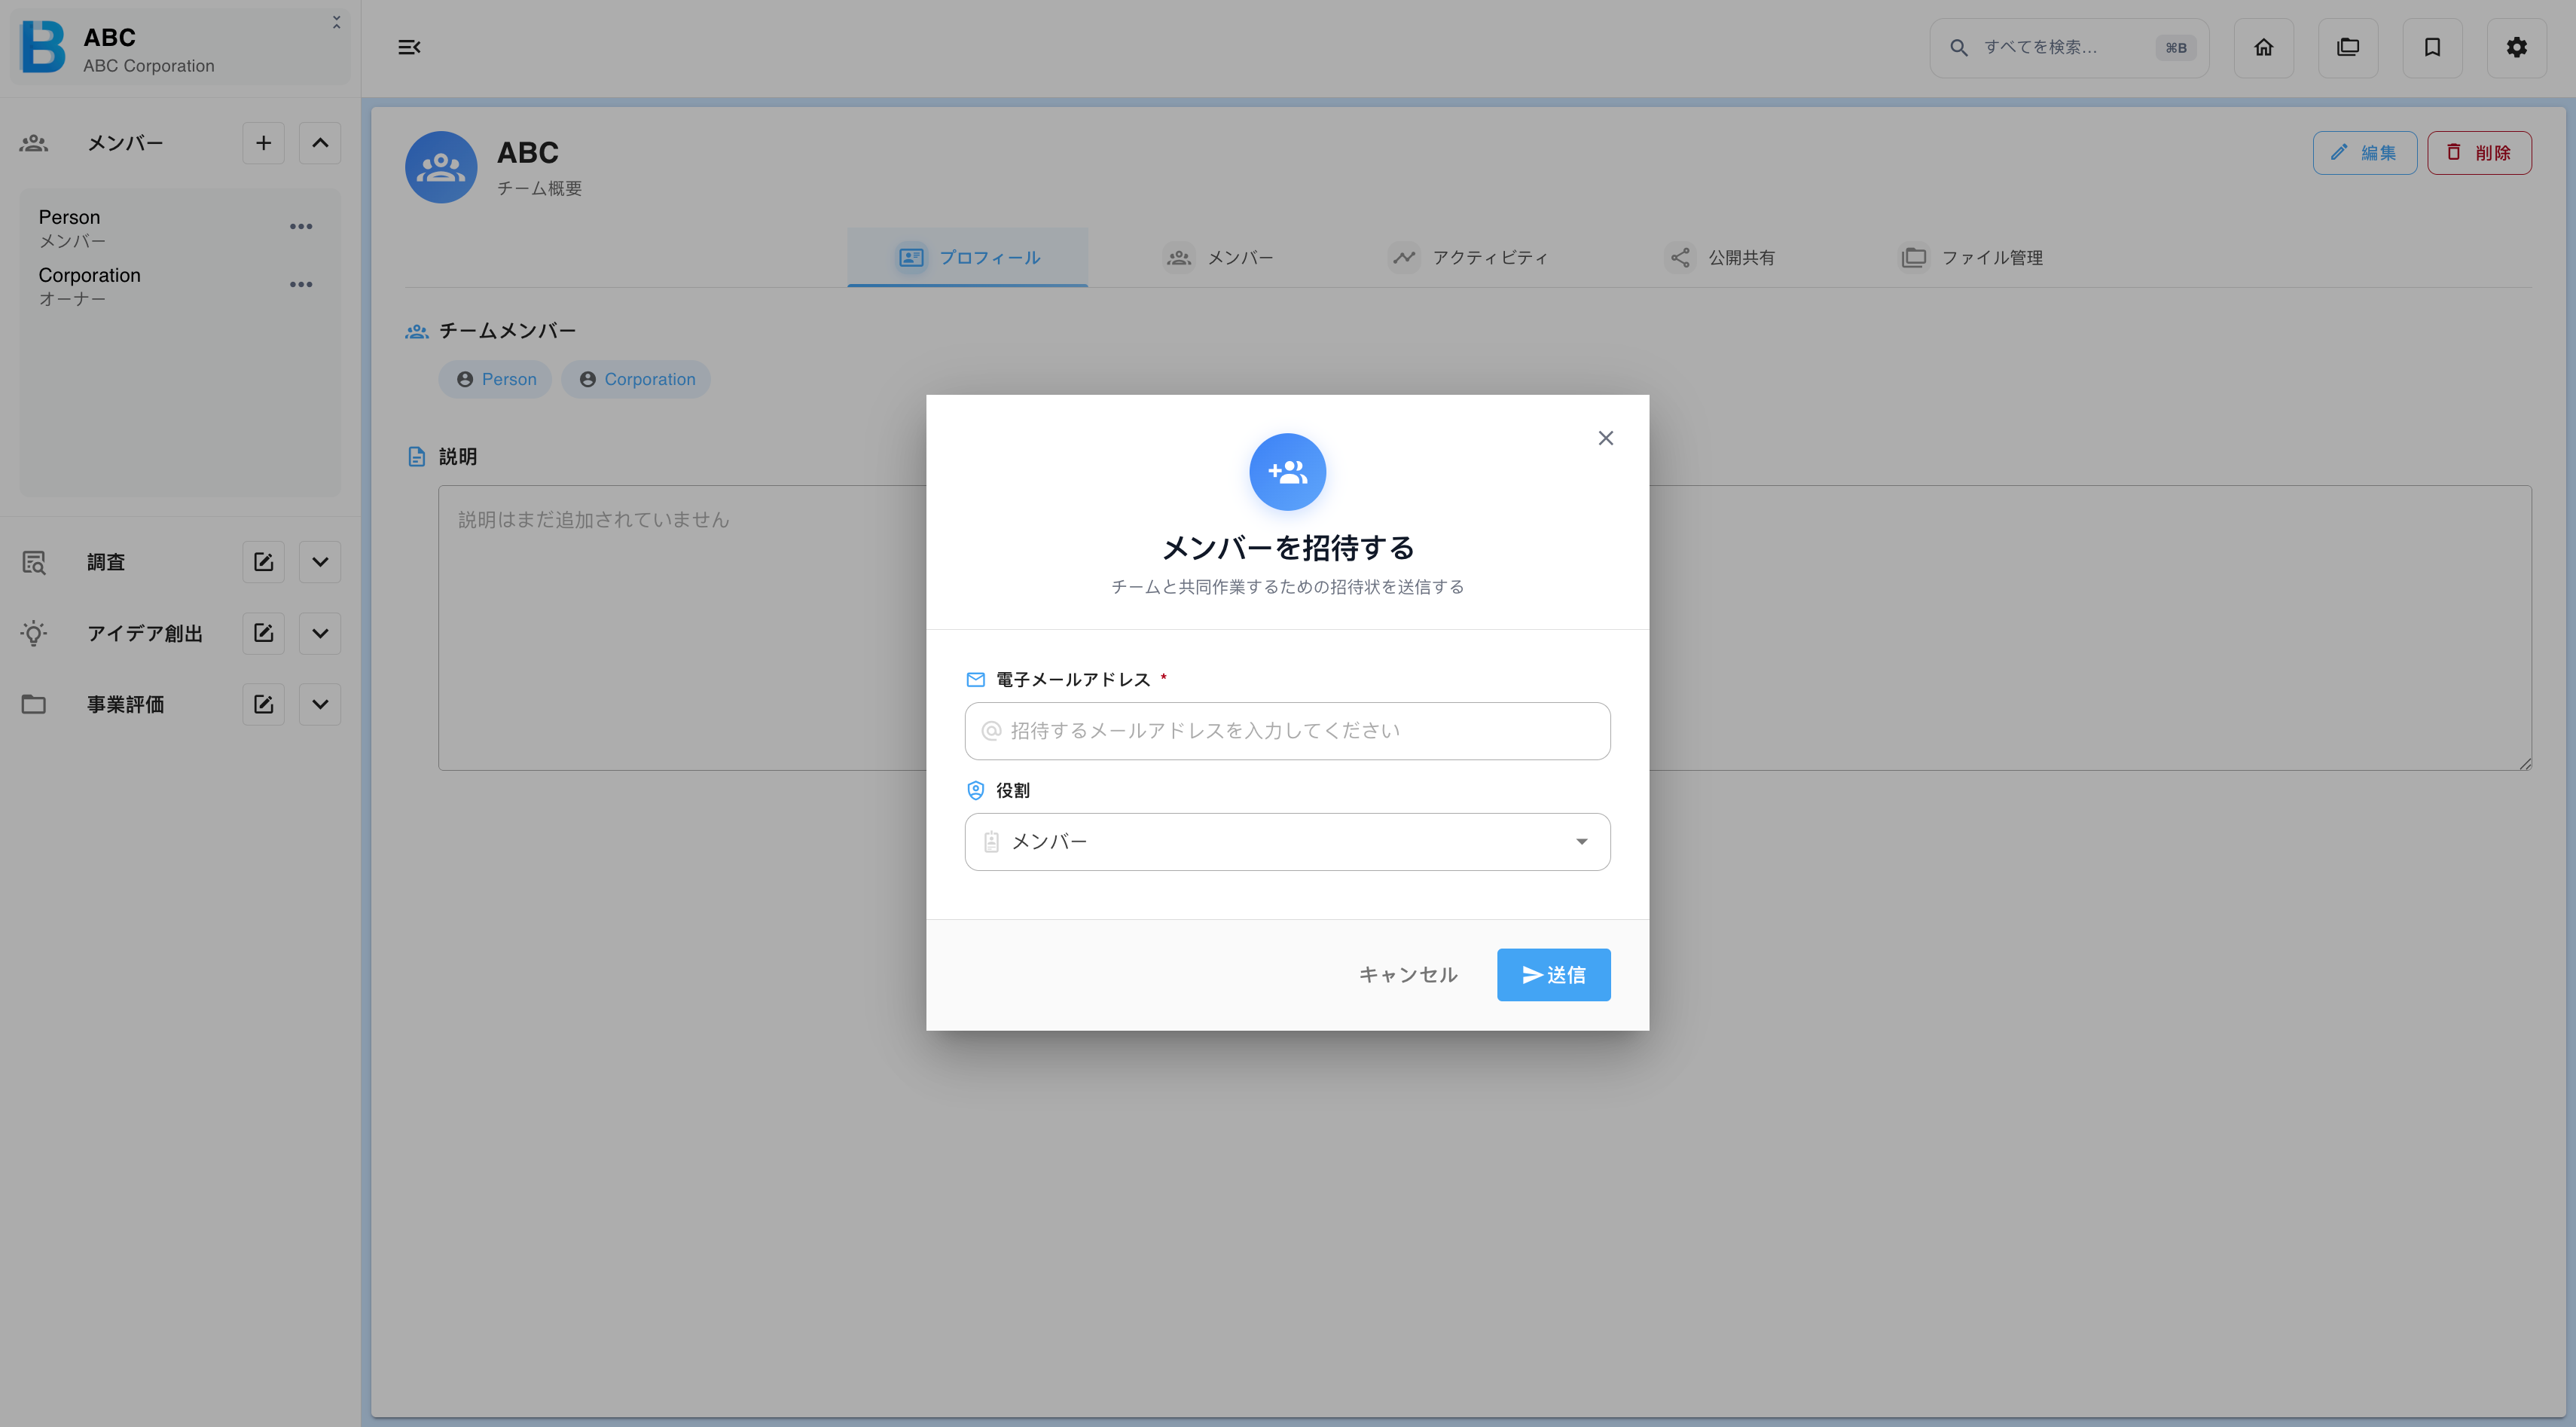
Task: Click the 事業評価 section label
Action: (125, 704)
